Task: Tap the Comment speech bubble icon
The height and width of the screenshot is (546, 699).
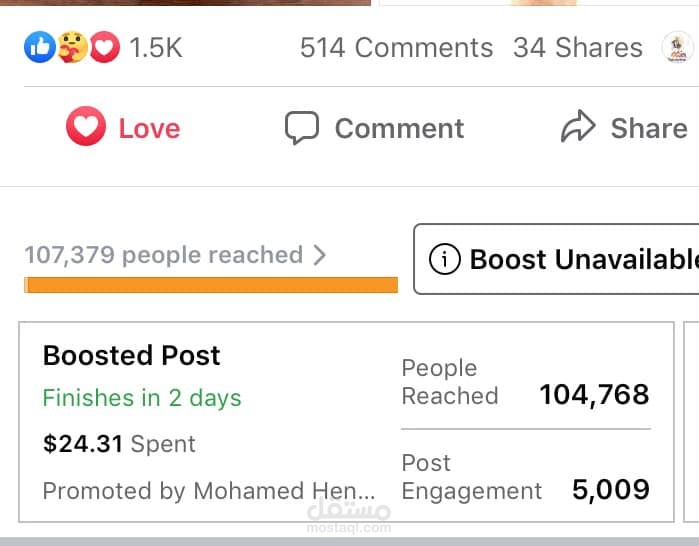Action: 301,128
